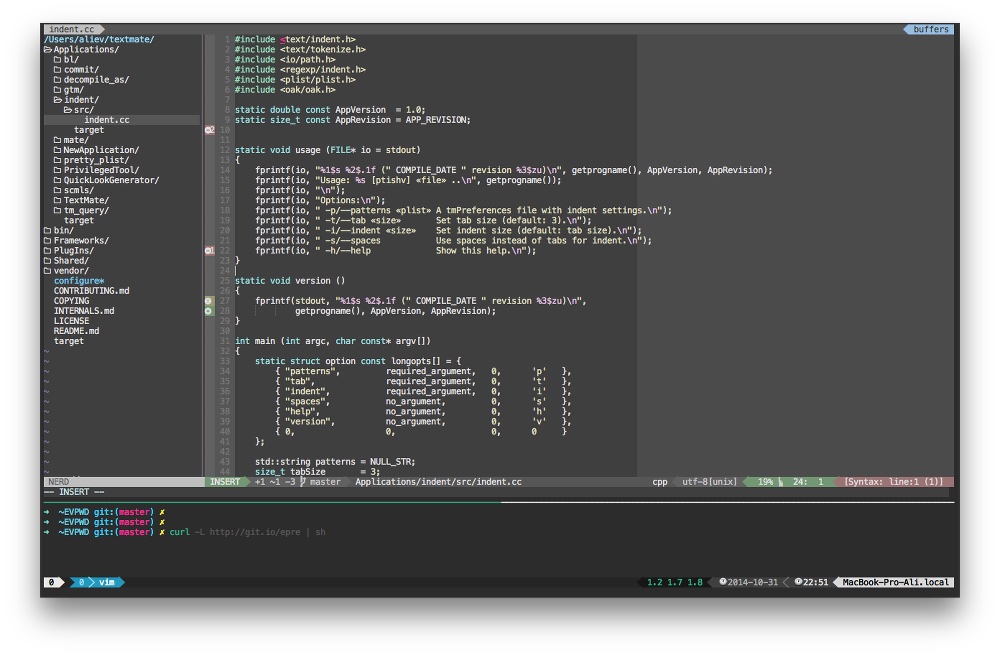Click the folder icon beside bl/
This screenshot has width=1000, height=655.
(57, 59)
